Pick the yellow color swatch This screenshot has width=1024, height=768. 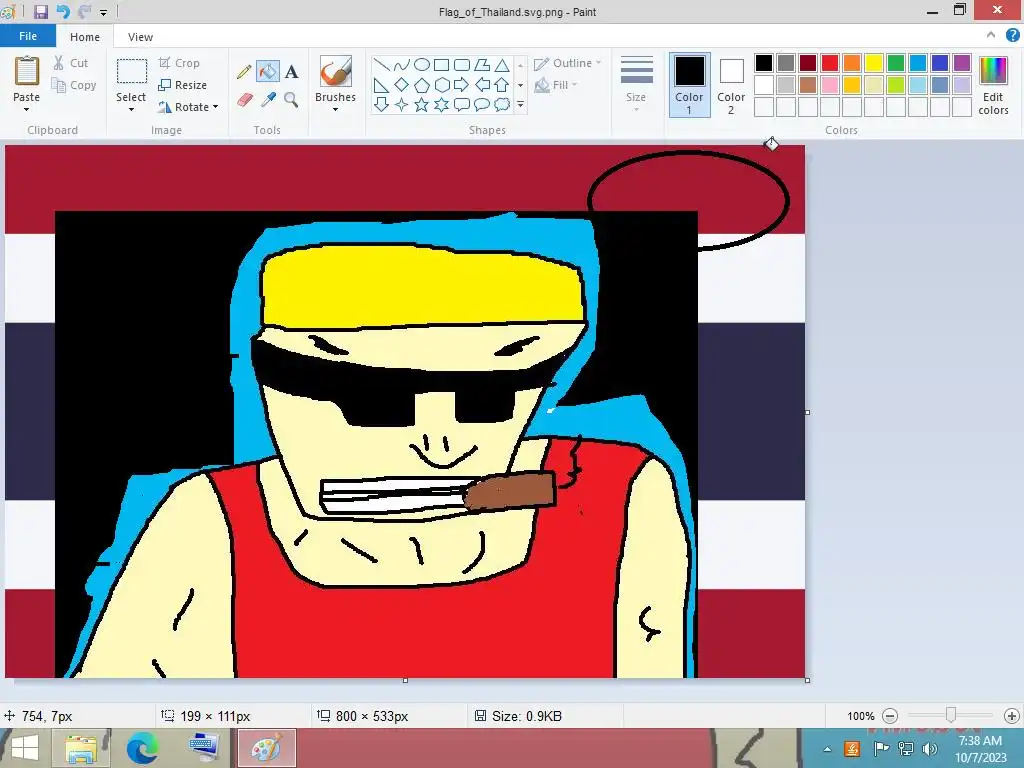(x=874, y=63)
